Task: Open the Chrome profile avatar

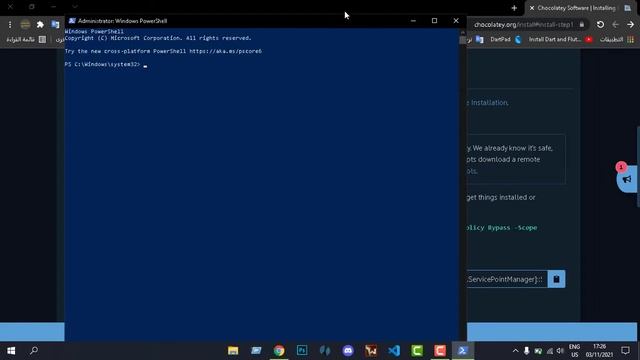Action: coord(25,24)
